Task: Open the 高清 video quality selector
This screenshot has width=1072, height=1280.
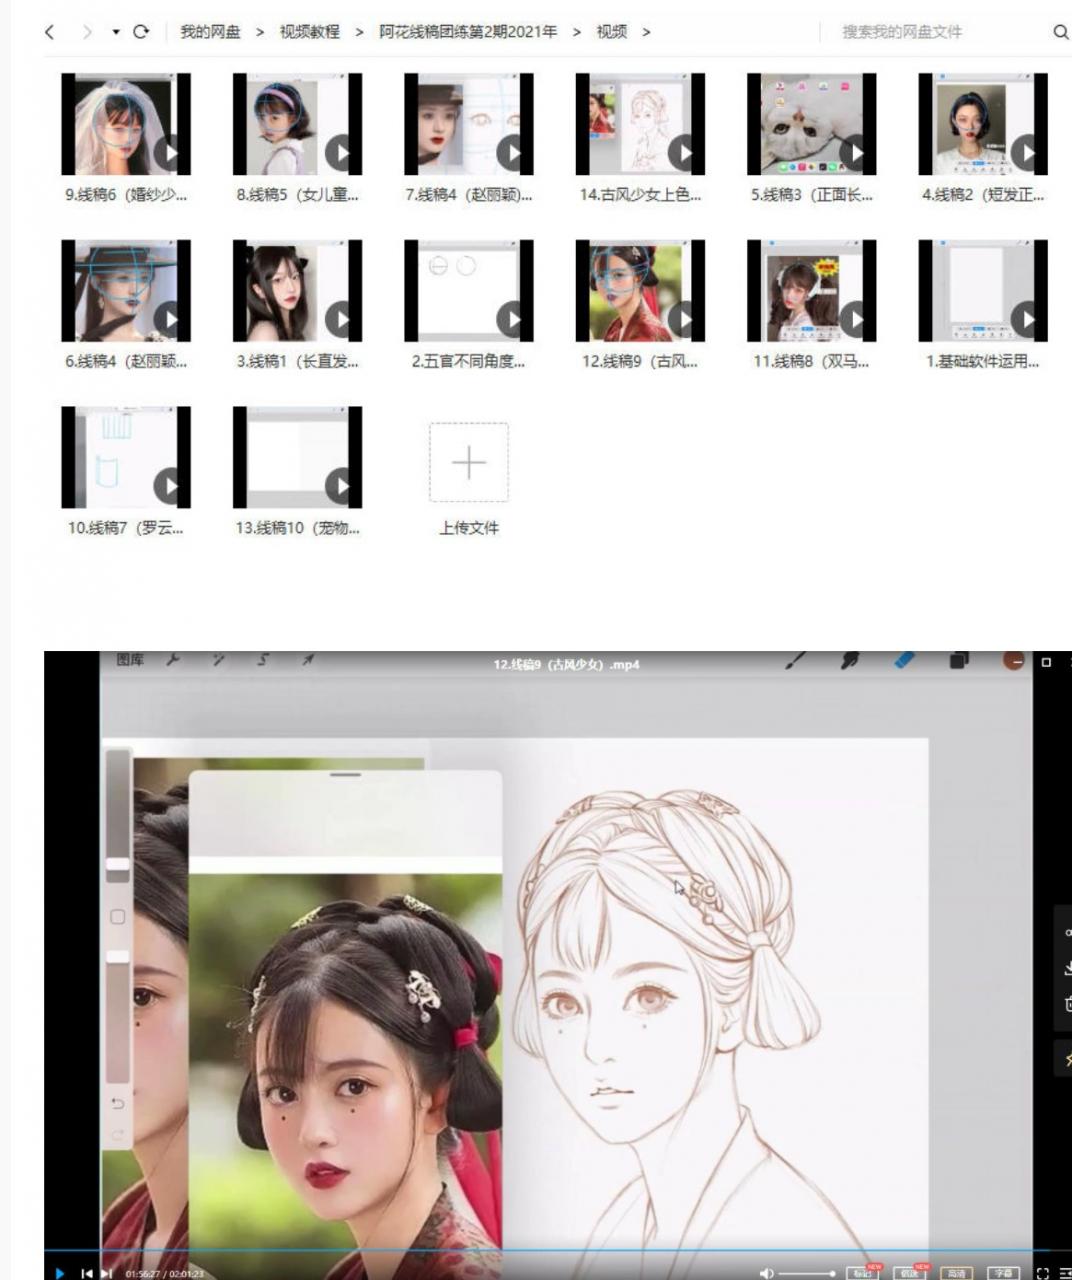Action: pyautogui.click(x=956, y=1273)
